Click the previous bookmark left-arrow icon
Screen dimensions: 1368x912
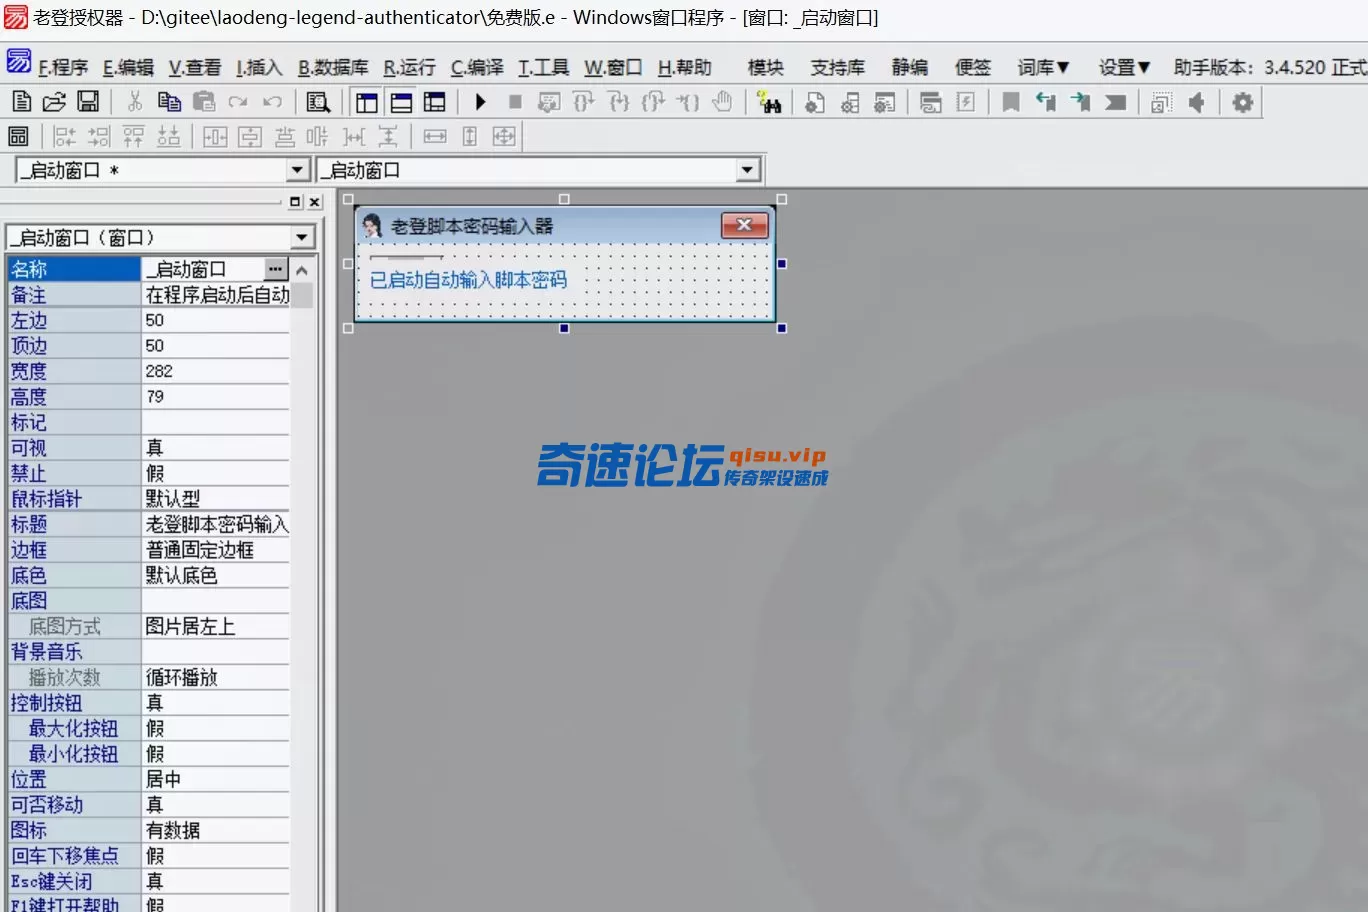coord(1046,102)
